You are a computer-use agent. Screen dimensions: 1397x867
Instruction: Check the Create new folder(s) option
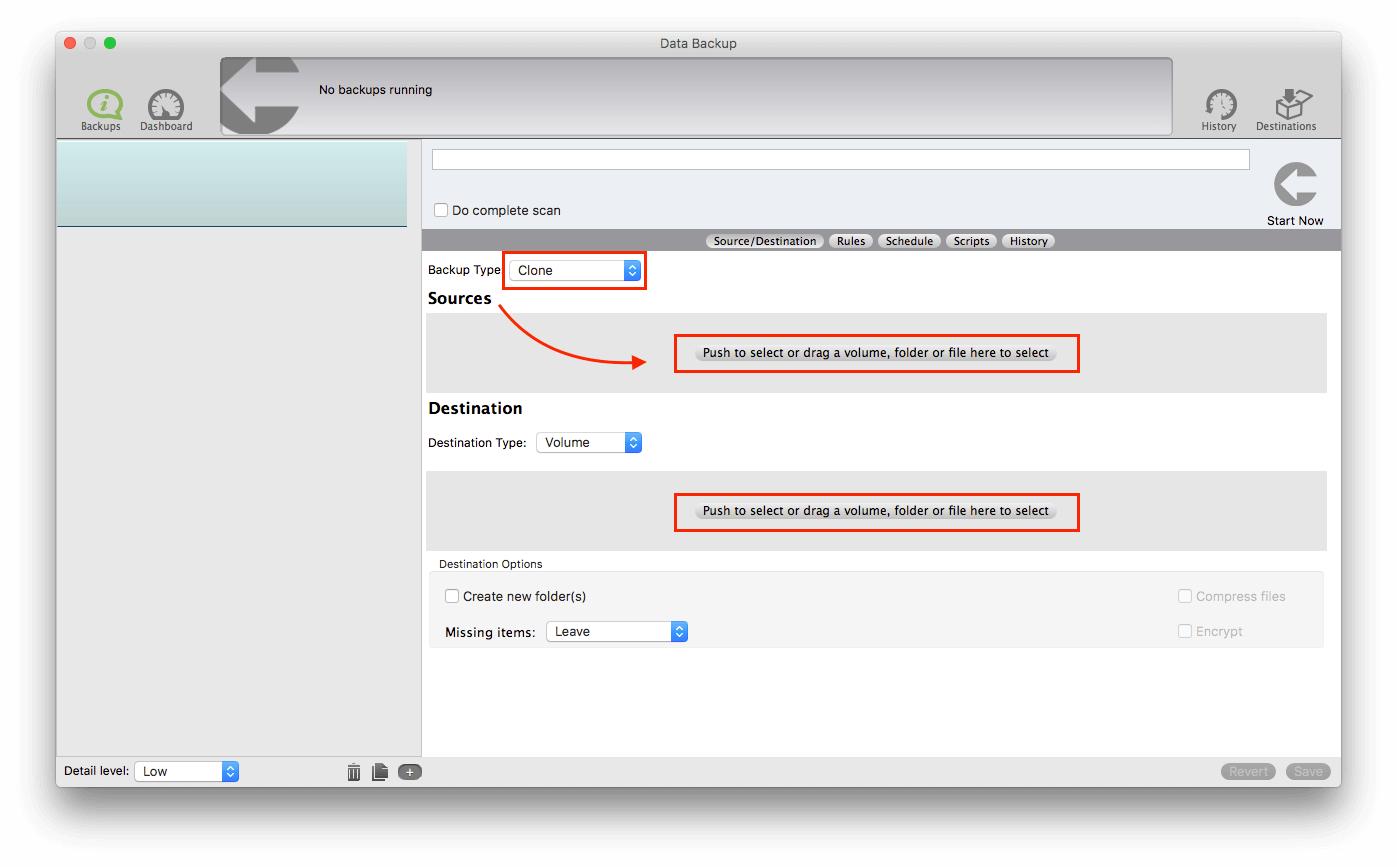(452, 596)
